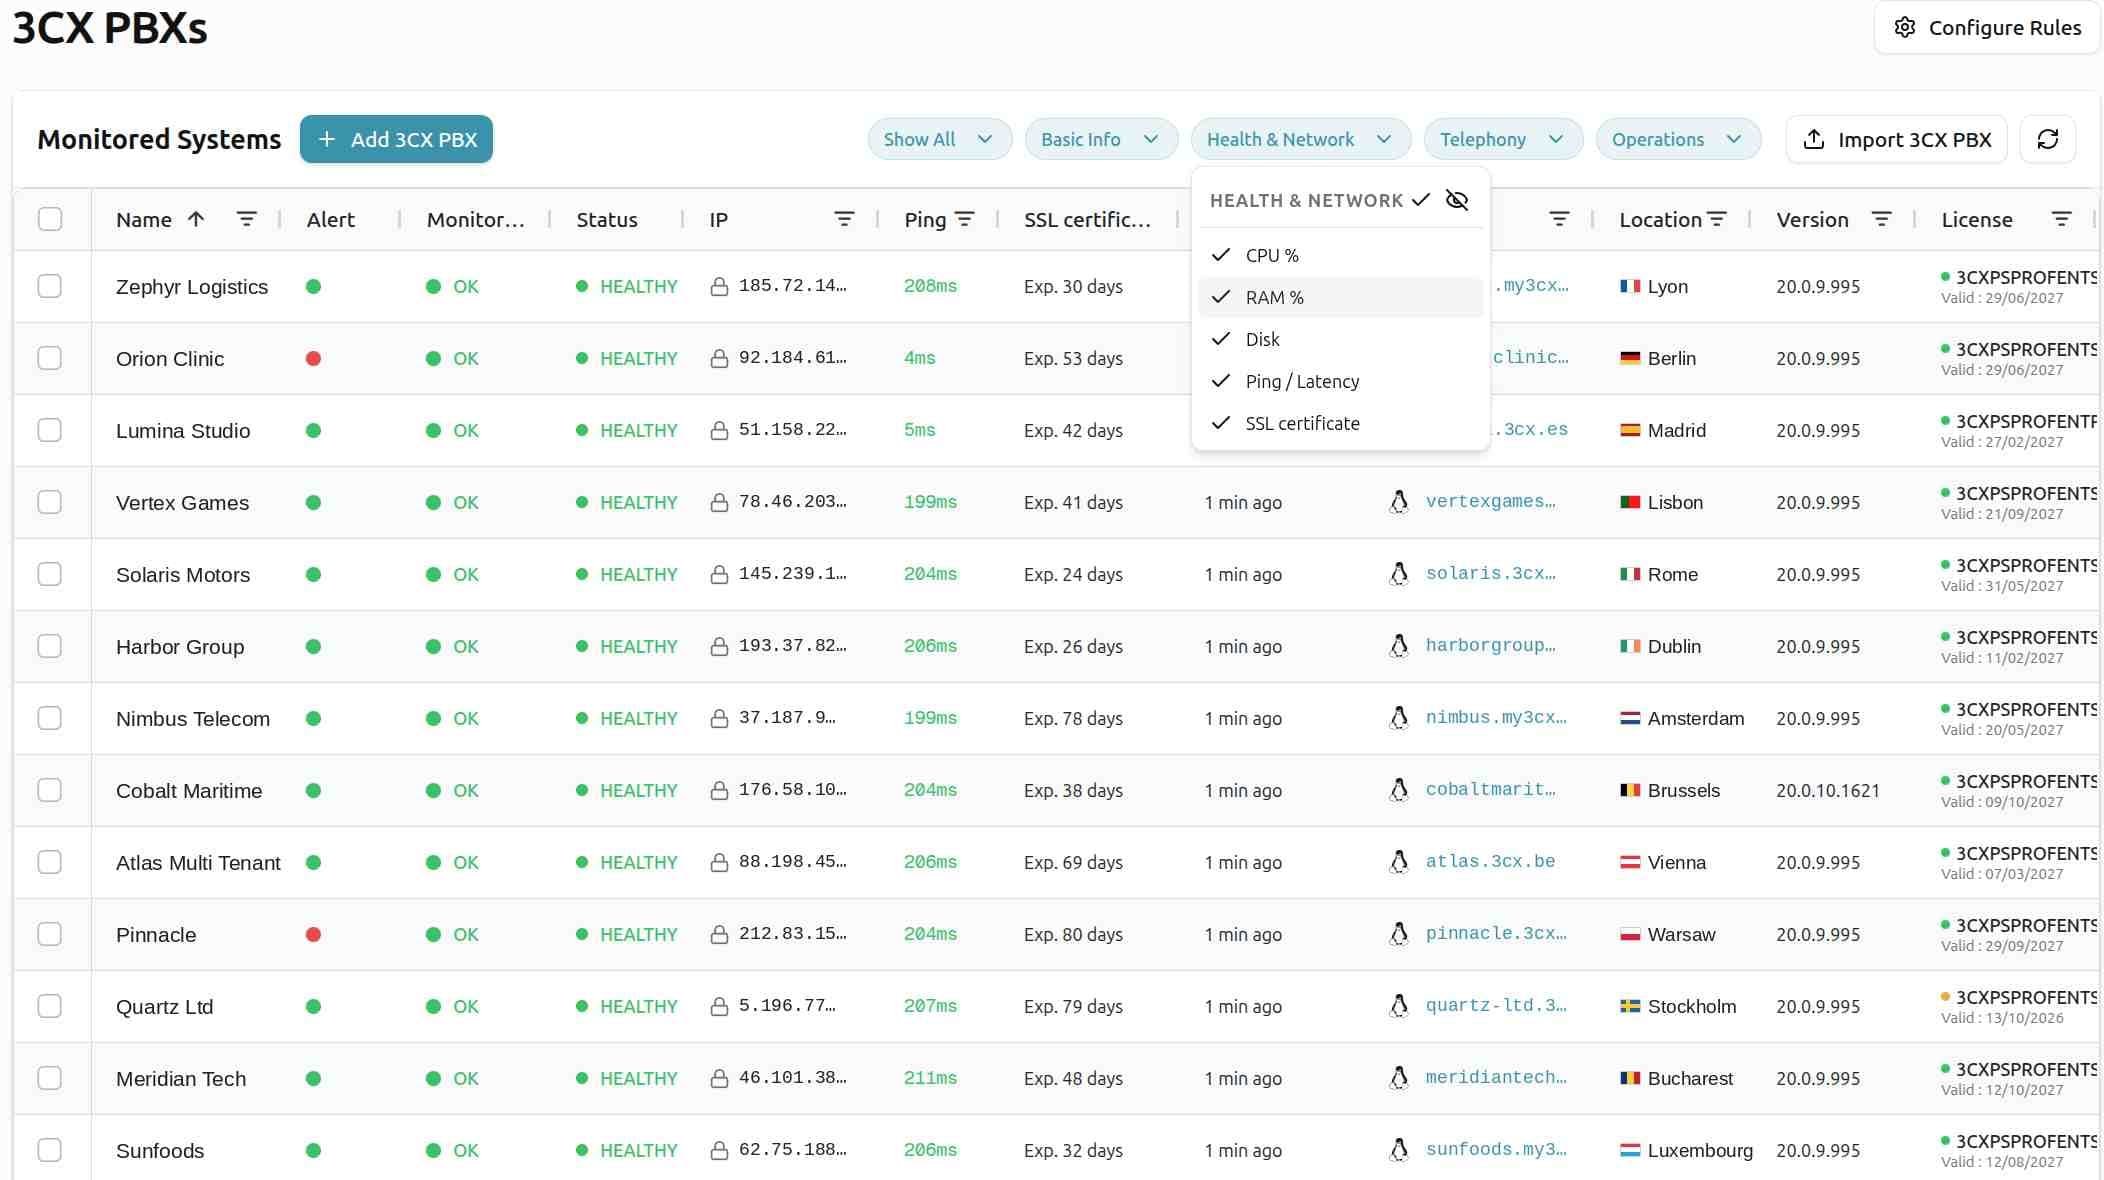The image size is (2104, 1180).
Task: Check the Solaris Motors row checkbox
Action: click(49, 574)
